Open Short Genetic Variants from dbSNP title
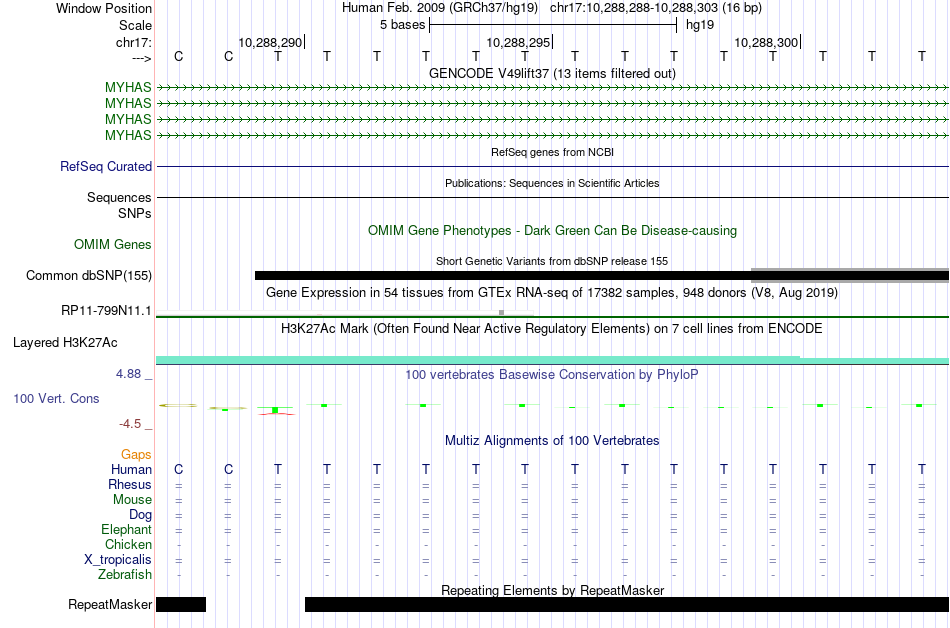 [552, 261]
